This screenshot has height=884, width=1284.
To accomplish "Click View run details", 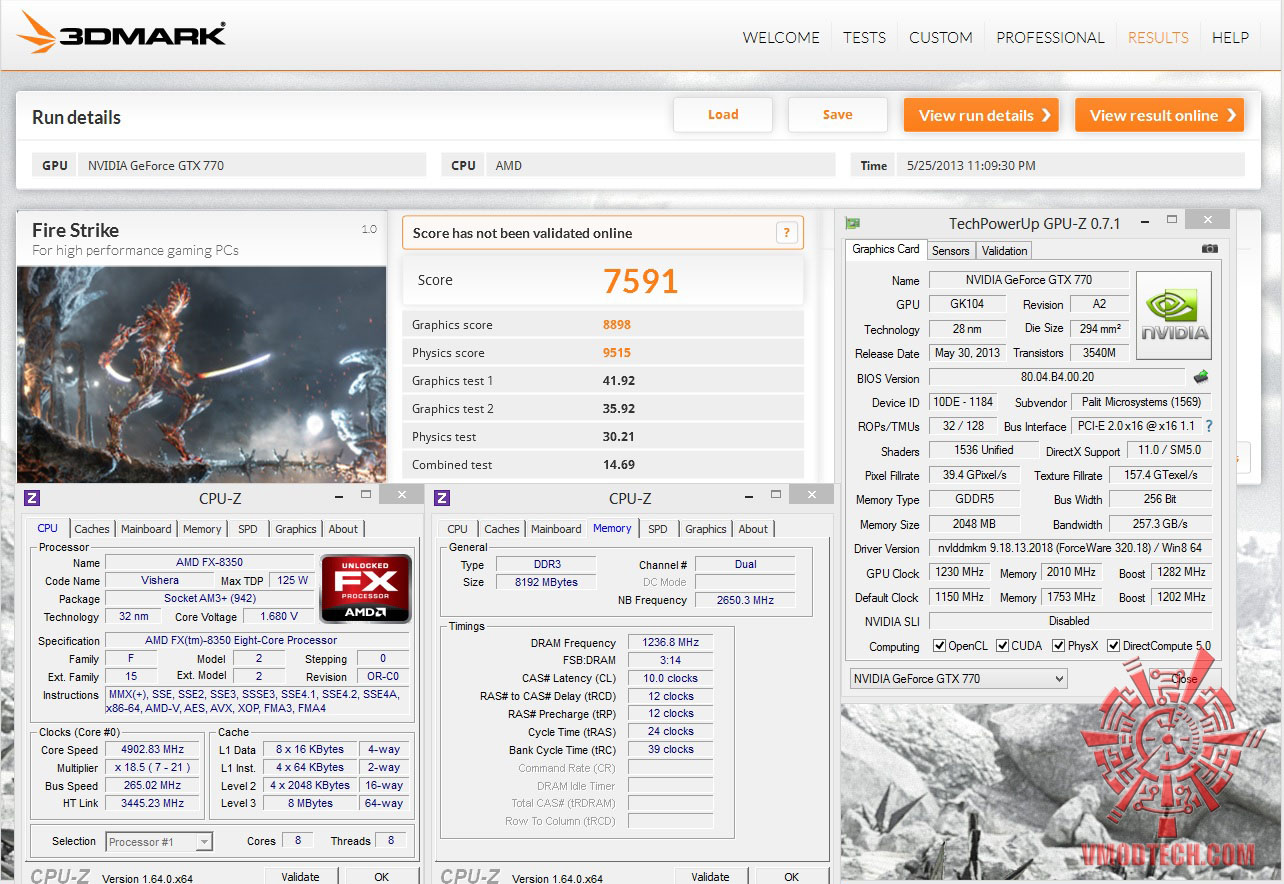I will 981,115.
